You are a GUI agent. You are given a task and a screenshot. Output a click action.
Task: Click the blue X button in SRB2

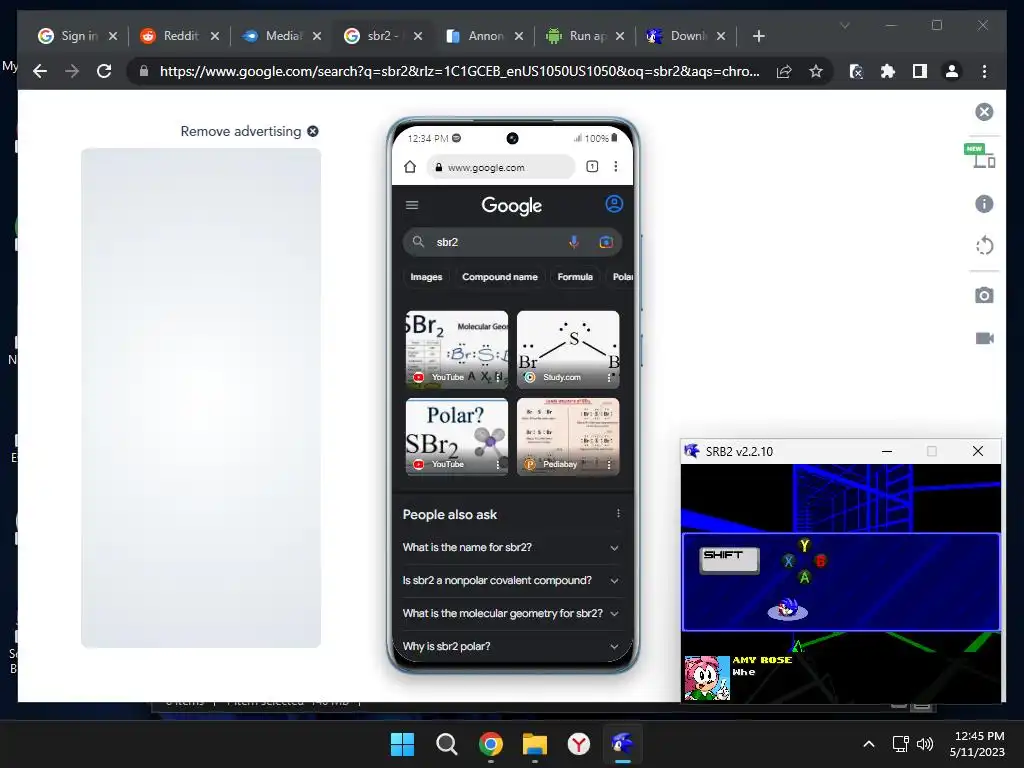(x=789, y=561)
